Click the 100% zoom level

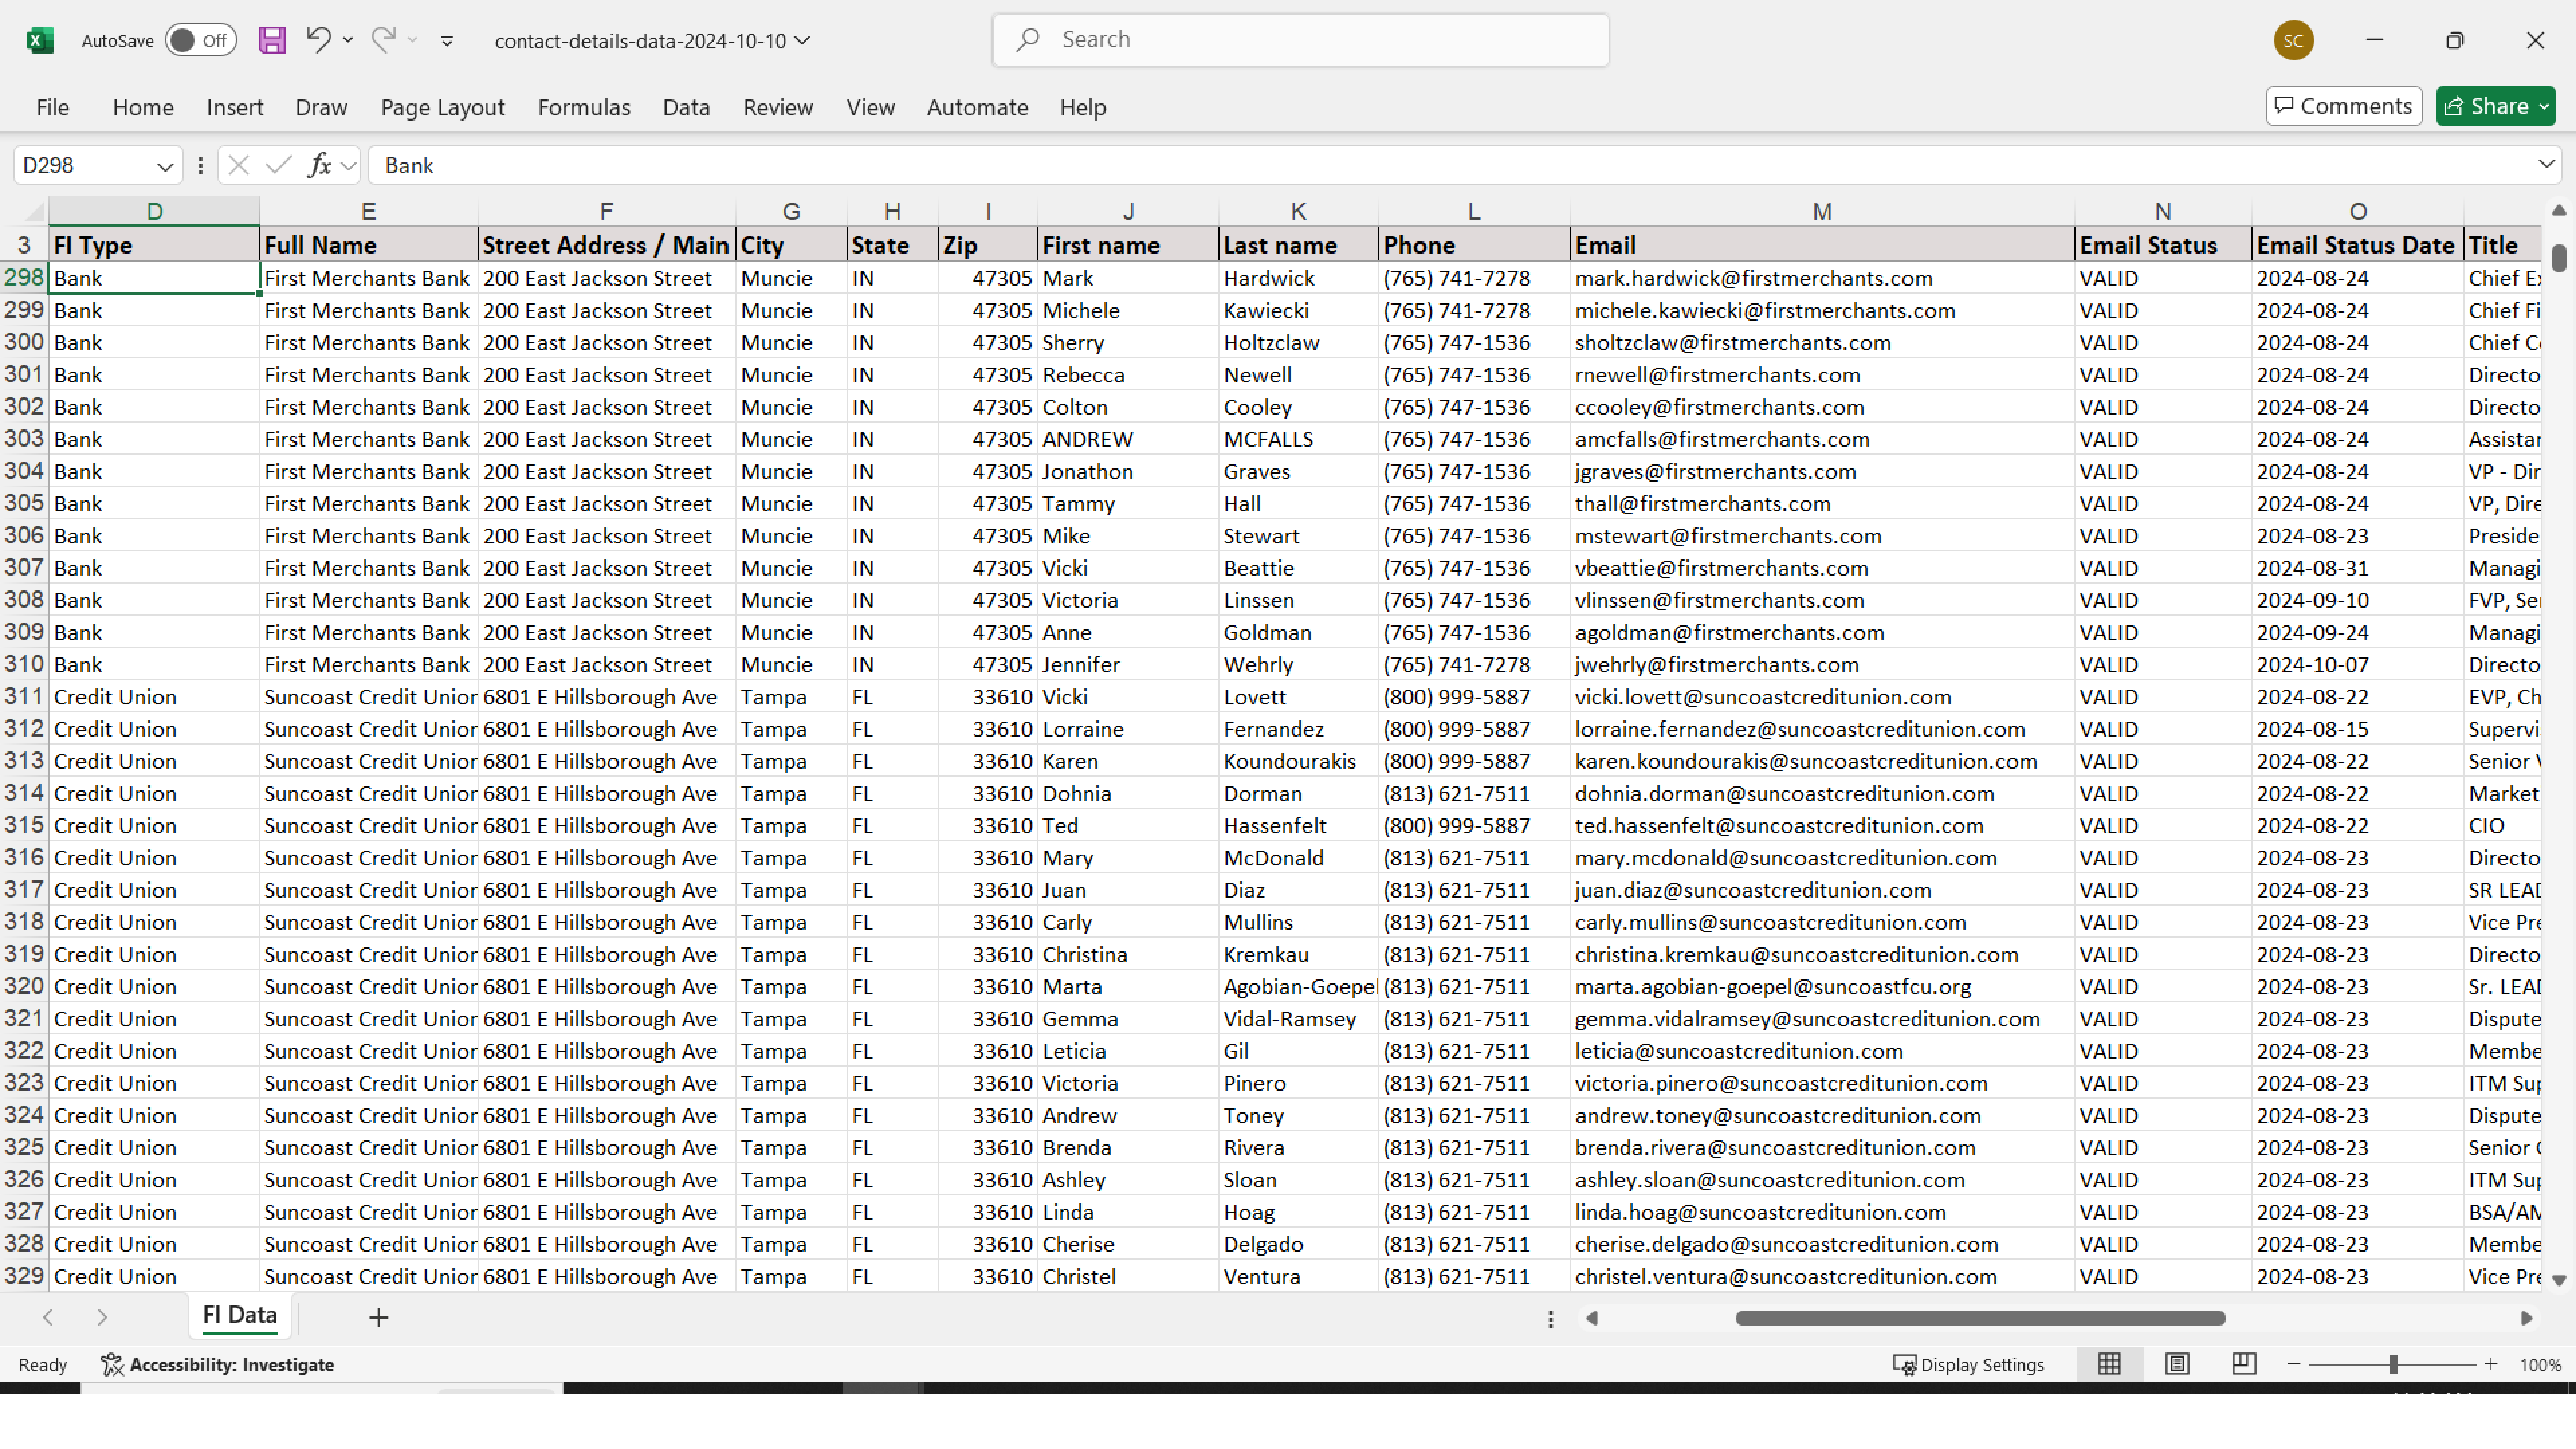2540,1365
